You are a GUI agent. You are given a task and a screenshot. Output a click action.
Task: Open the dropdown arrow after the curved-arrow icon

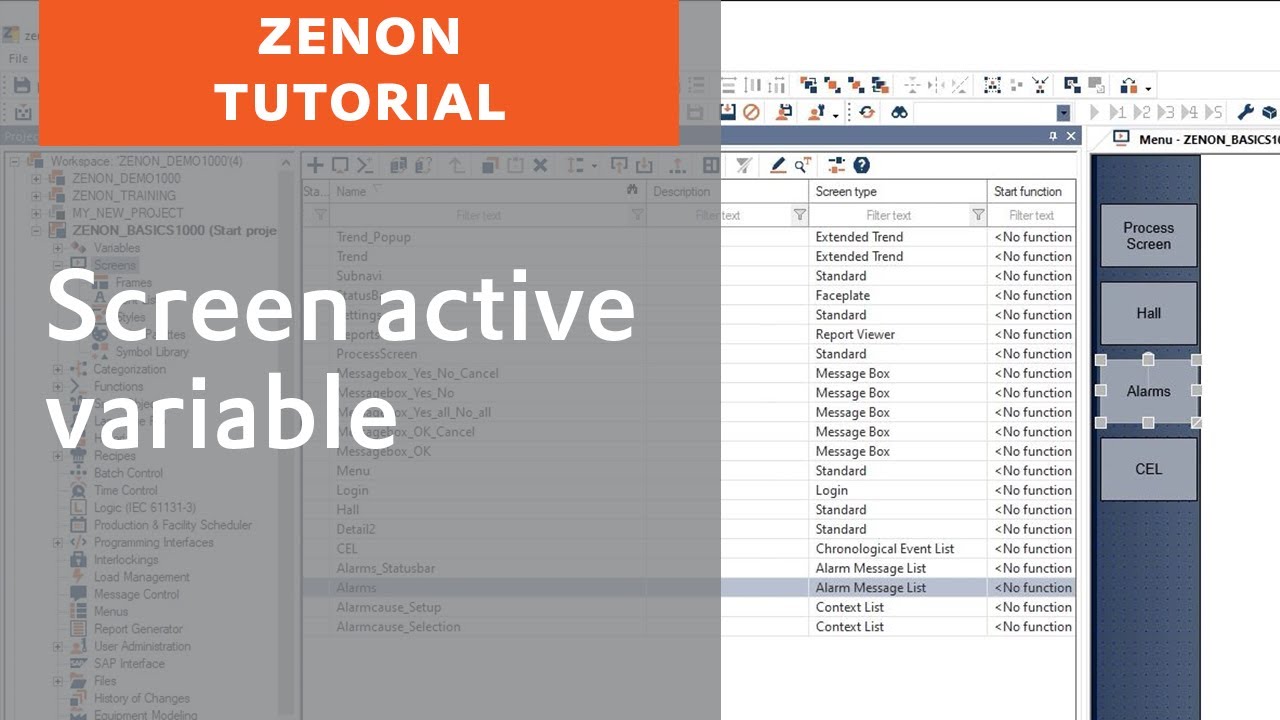point(1148,88)
